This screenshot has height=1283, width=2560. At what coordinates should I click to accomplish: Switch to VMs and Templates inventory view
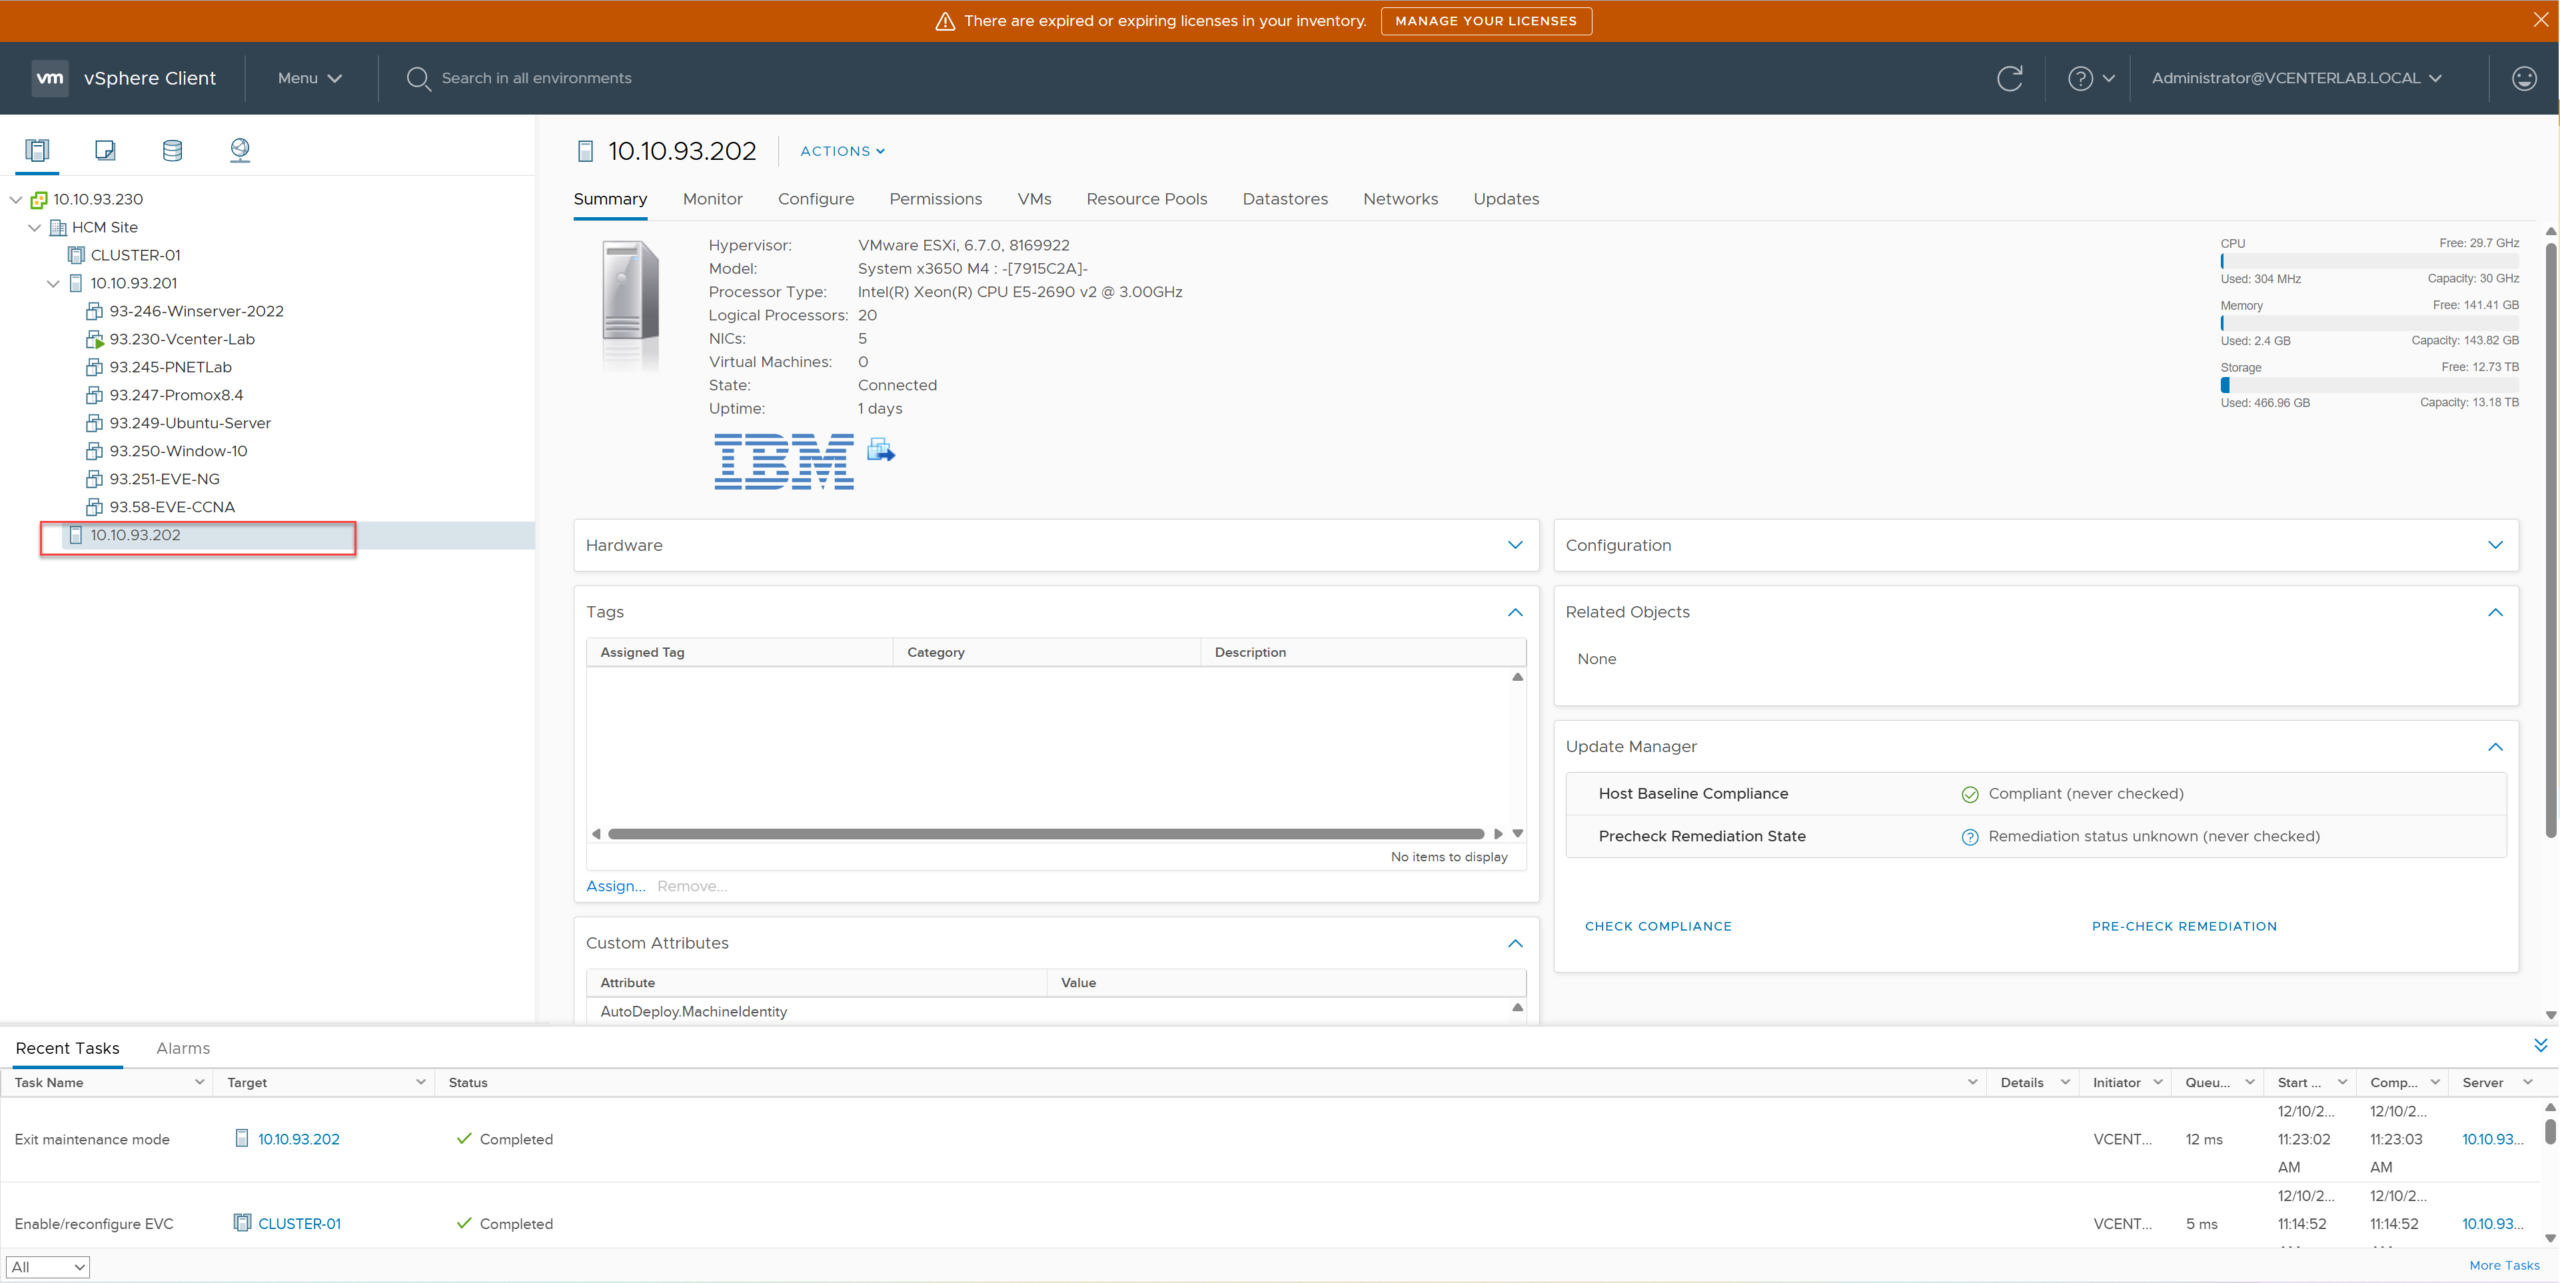105,150
